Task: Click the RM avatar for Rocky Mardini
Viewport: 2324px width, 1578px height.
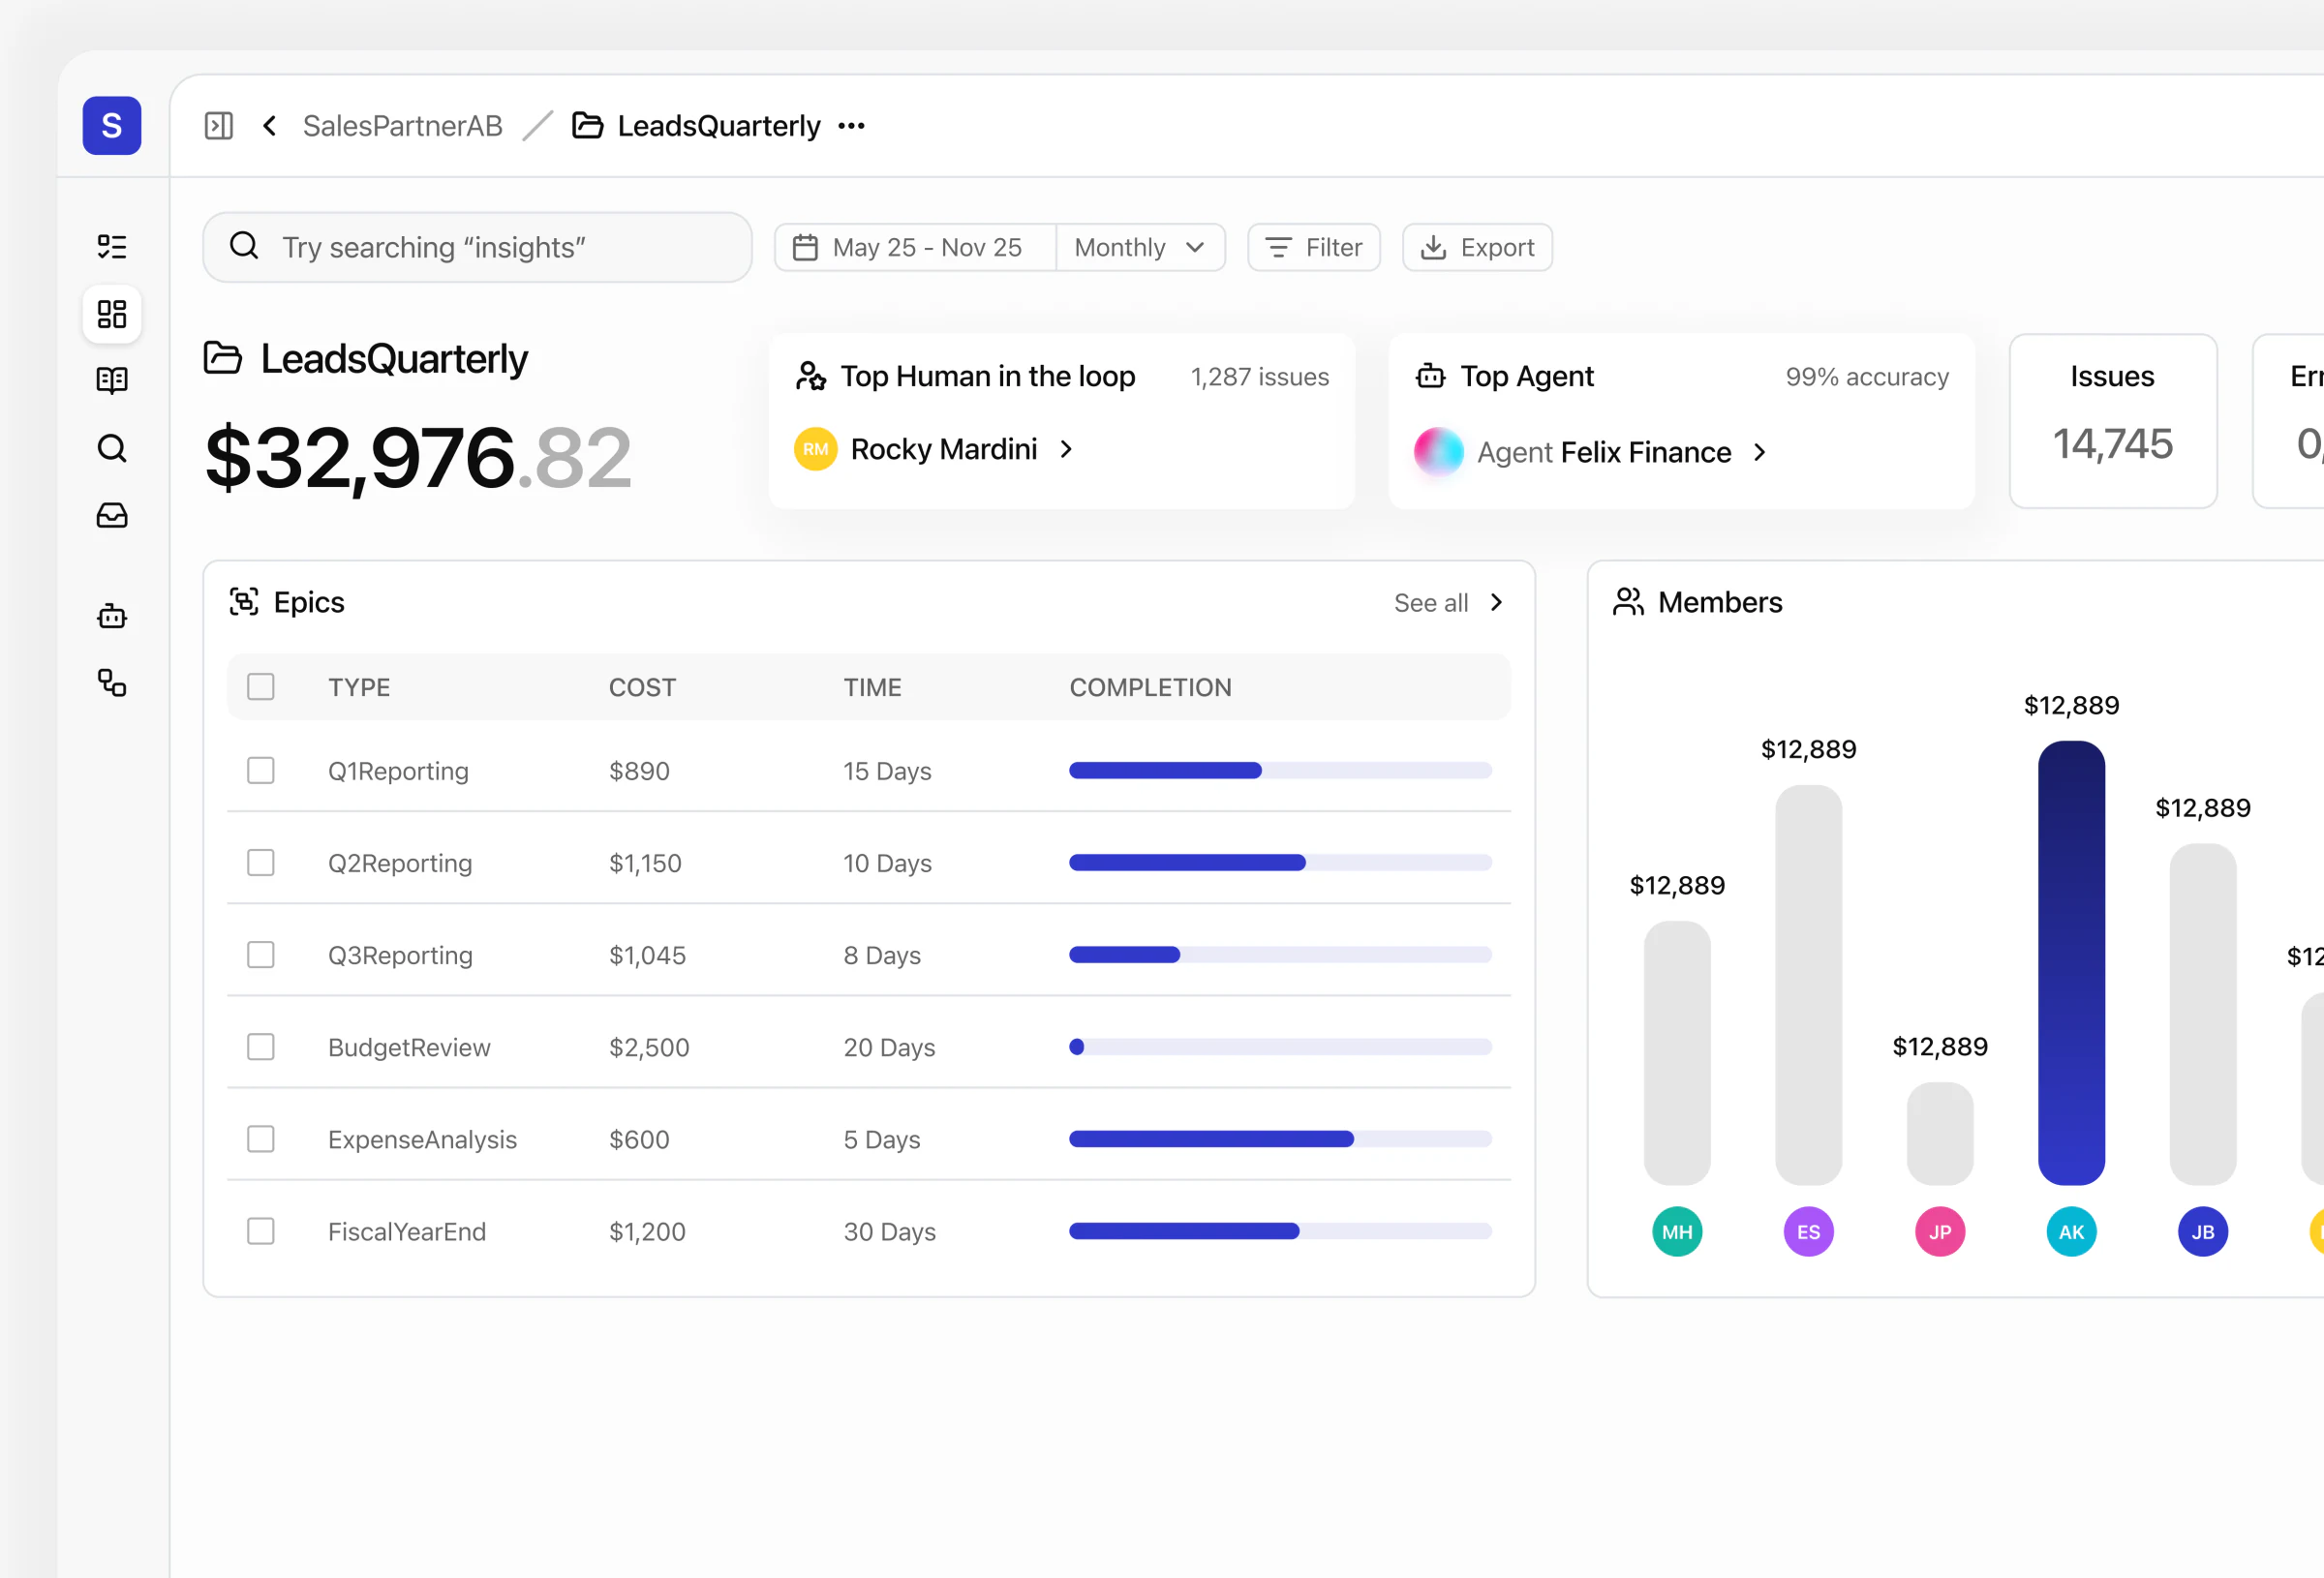Action: point(816,449)
